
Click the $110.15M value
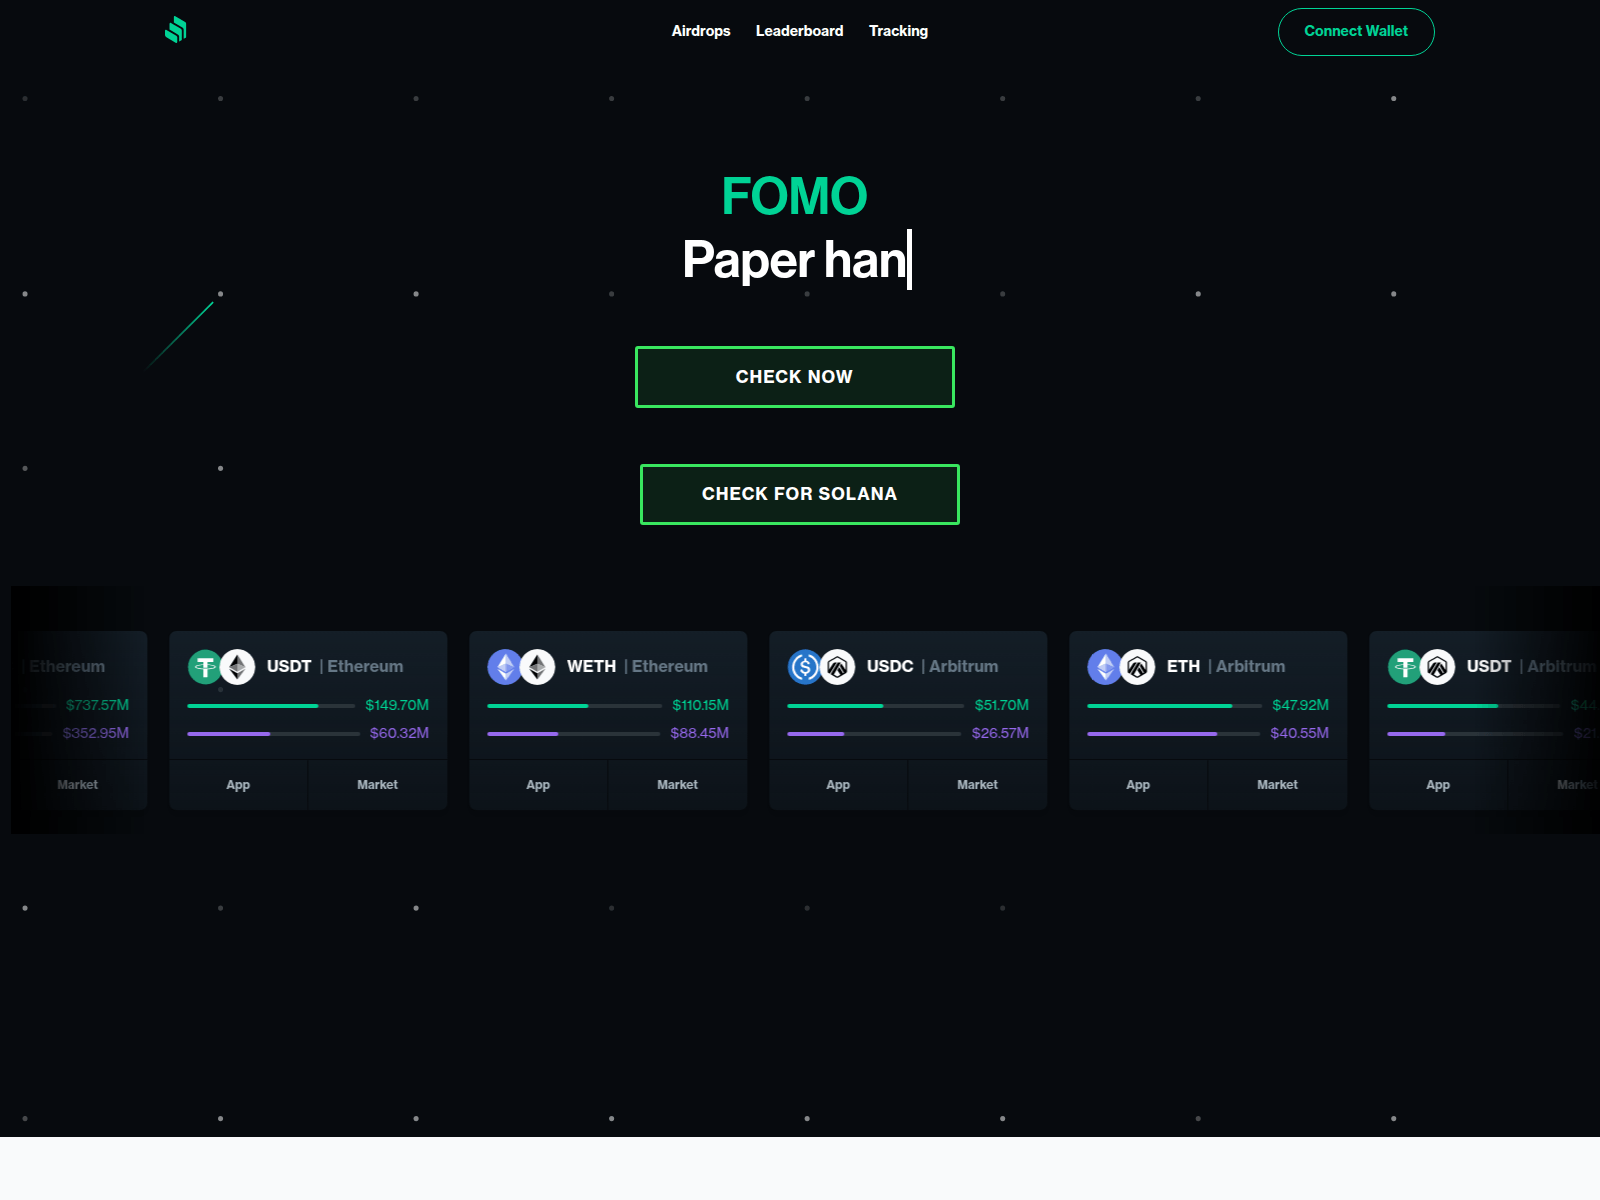pos(700,705)
